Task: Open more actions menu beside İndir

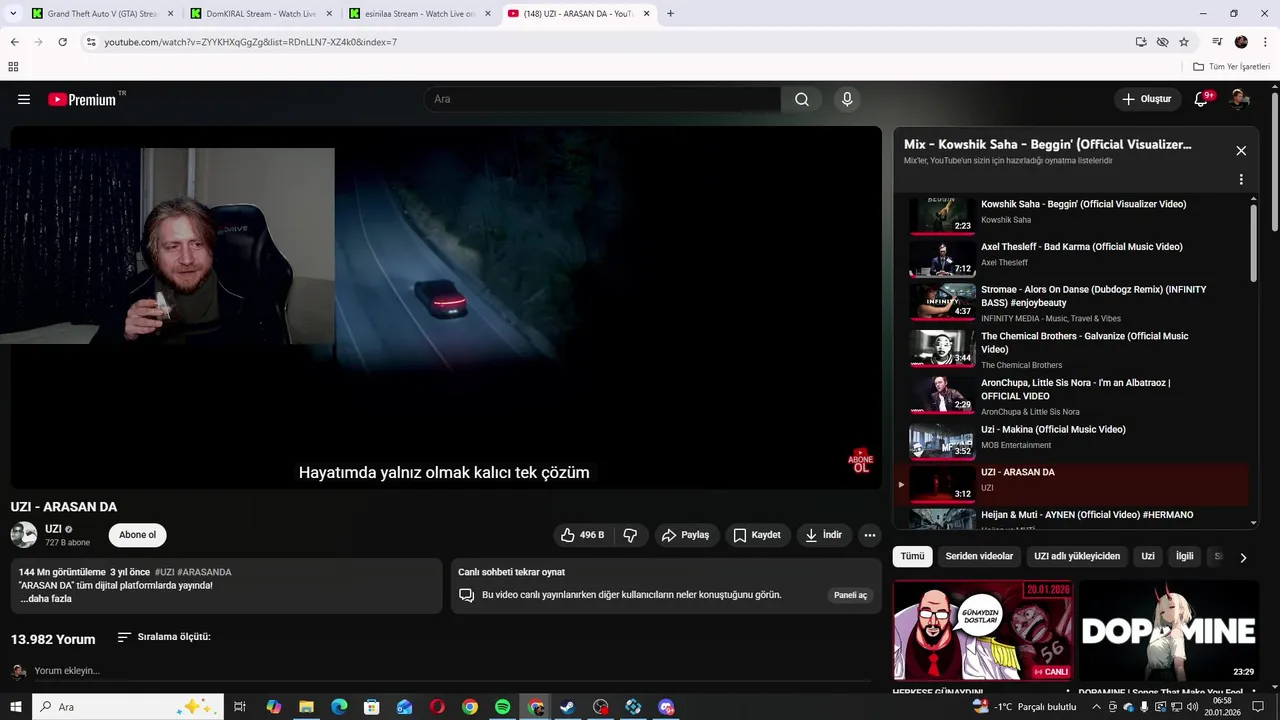Action: (870, 535)
